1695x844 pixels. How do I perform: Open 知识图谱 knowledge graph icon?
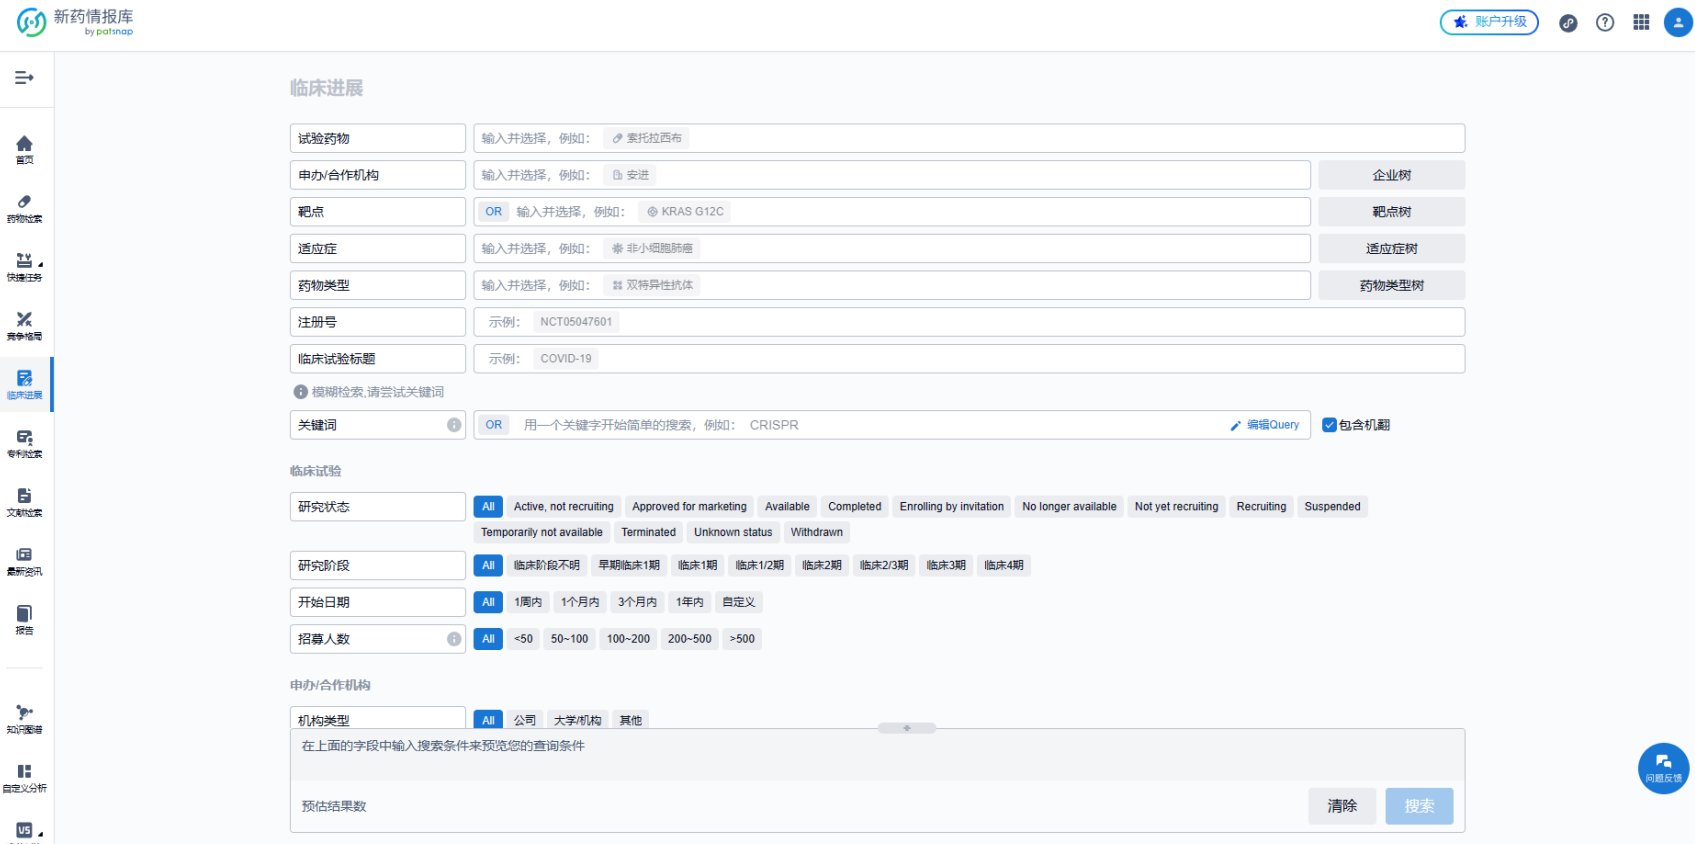coord(24,718)
